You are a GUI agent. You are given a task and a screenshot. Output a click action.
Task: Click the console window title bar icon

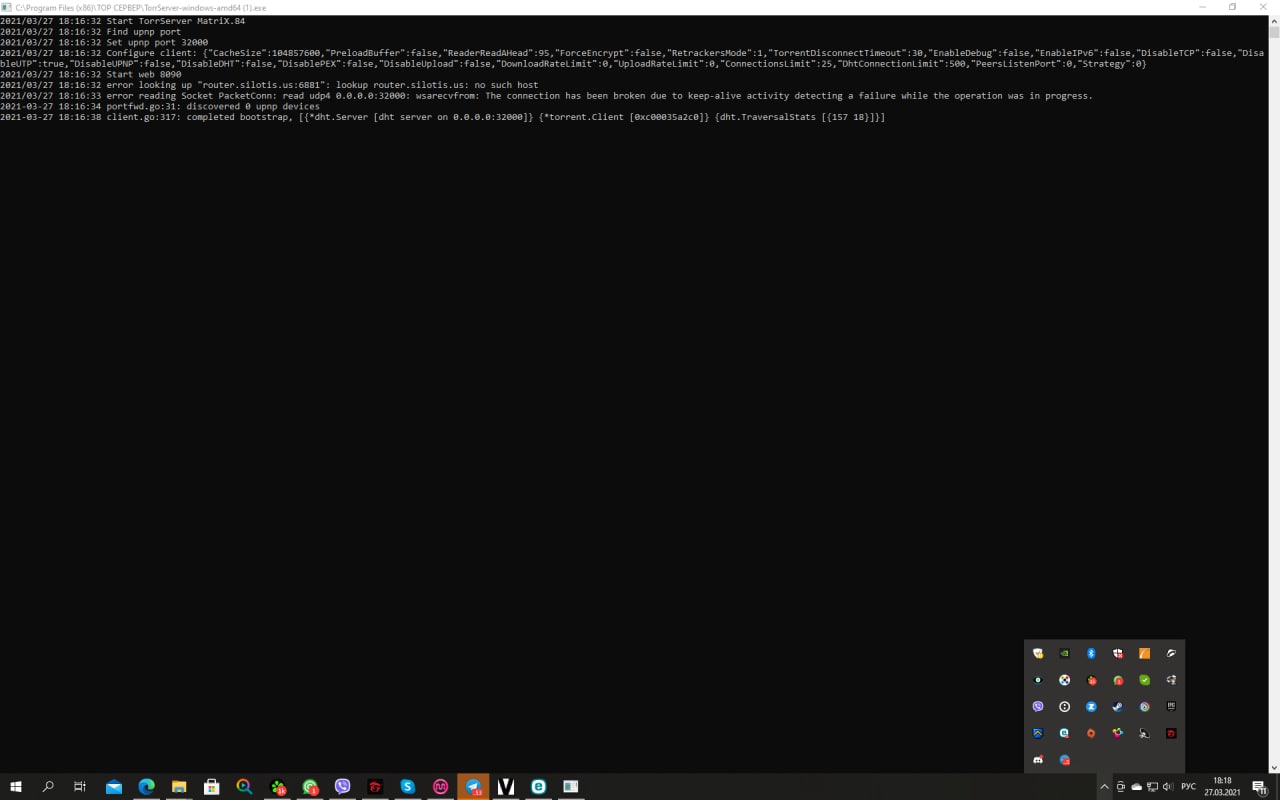(7, 7)
